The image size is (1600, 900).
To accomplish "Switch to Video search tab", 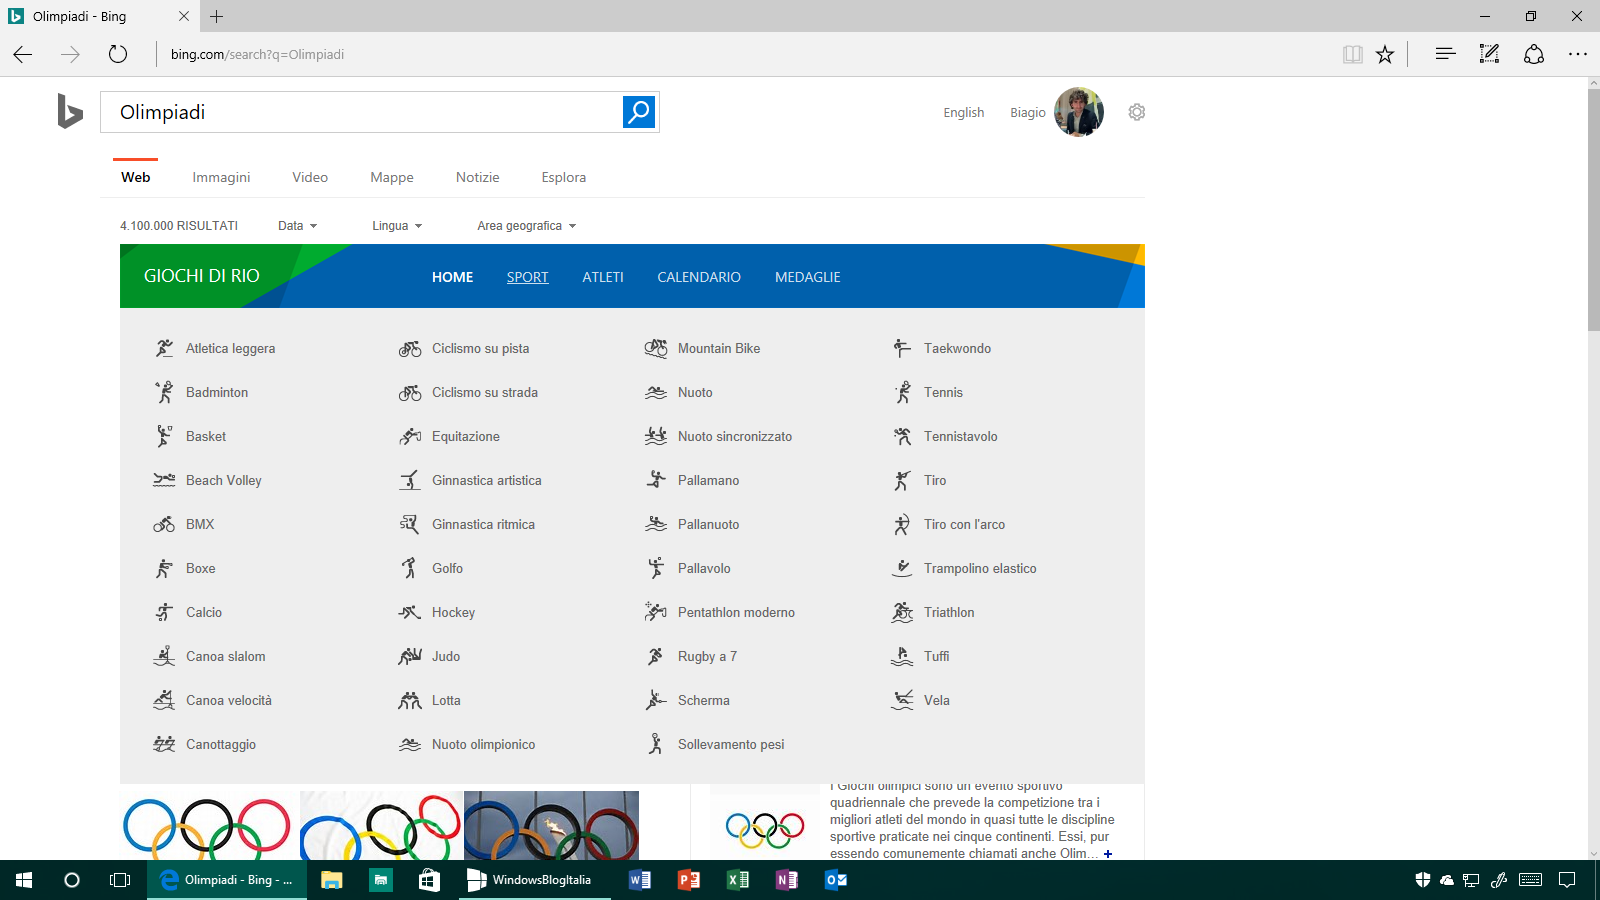I will 310,177.
